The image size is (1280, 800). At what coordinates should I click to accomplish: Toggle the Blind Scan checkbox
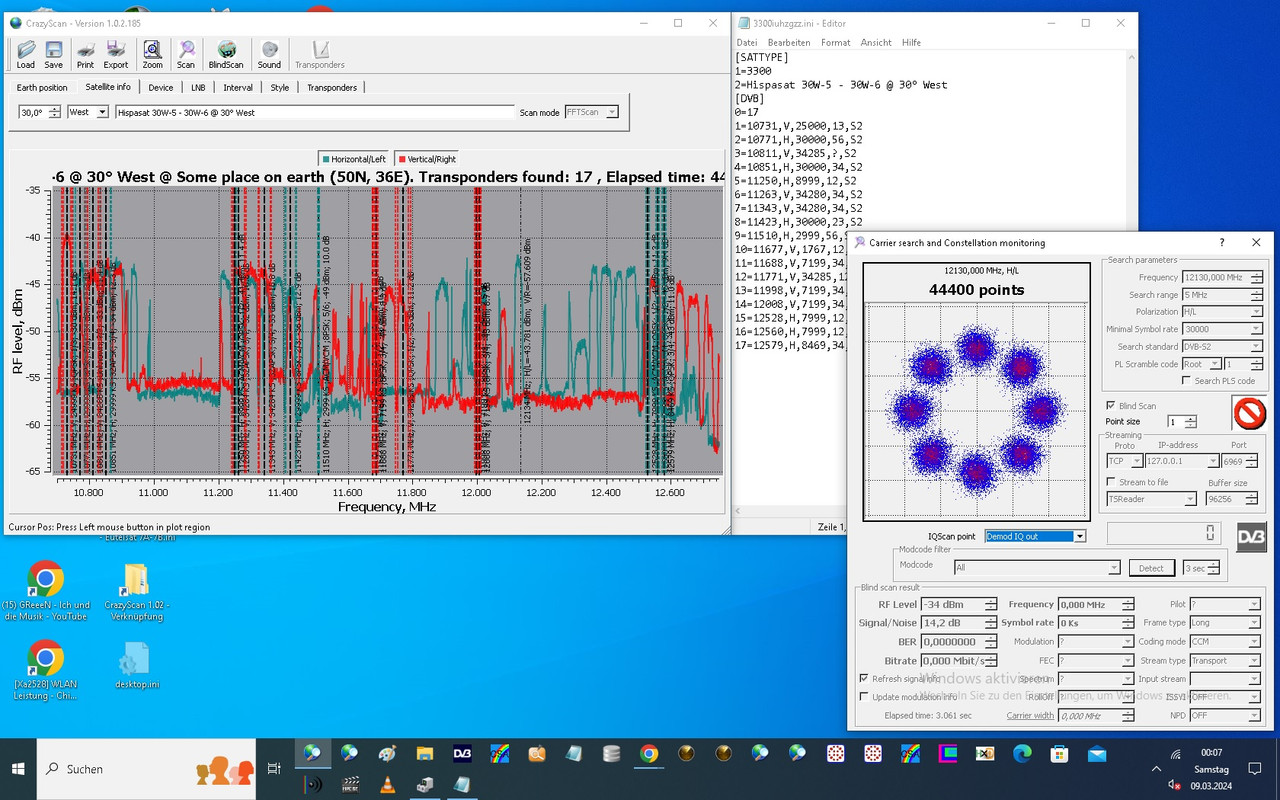[x=1111, y=405]
